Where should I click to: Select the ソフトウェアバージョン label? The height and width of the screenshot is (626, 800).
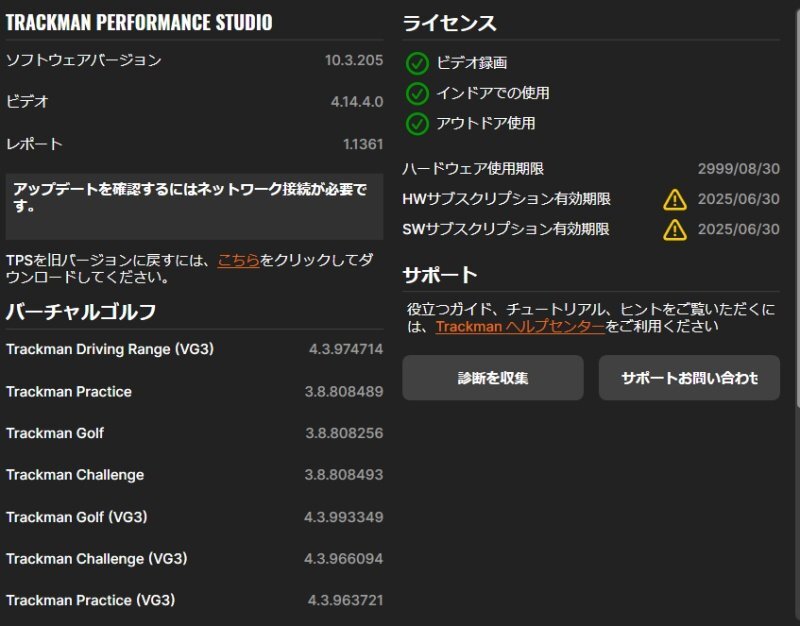pyautogui.click(x=84, y=60)
